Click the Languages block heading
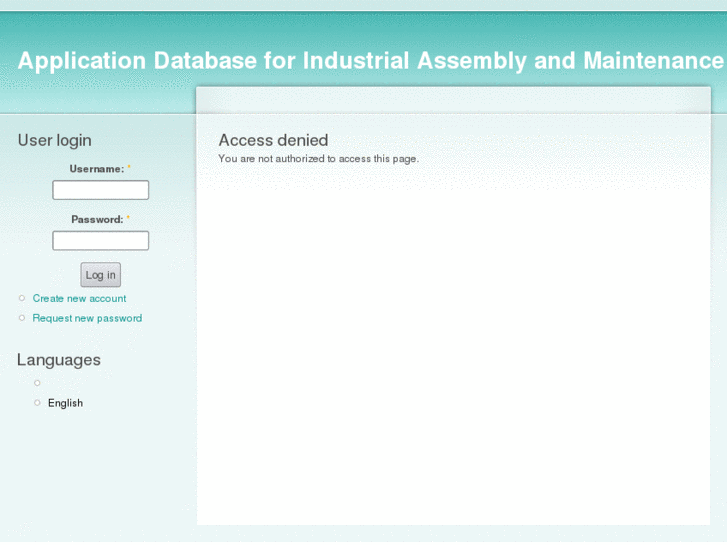This screenshot has width=727, height=545. click(x=59, y=360)
